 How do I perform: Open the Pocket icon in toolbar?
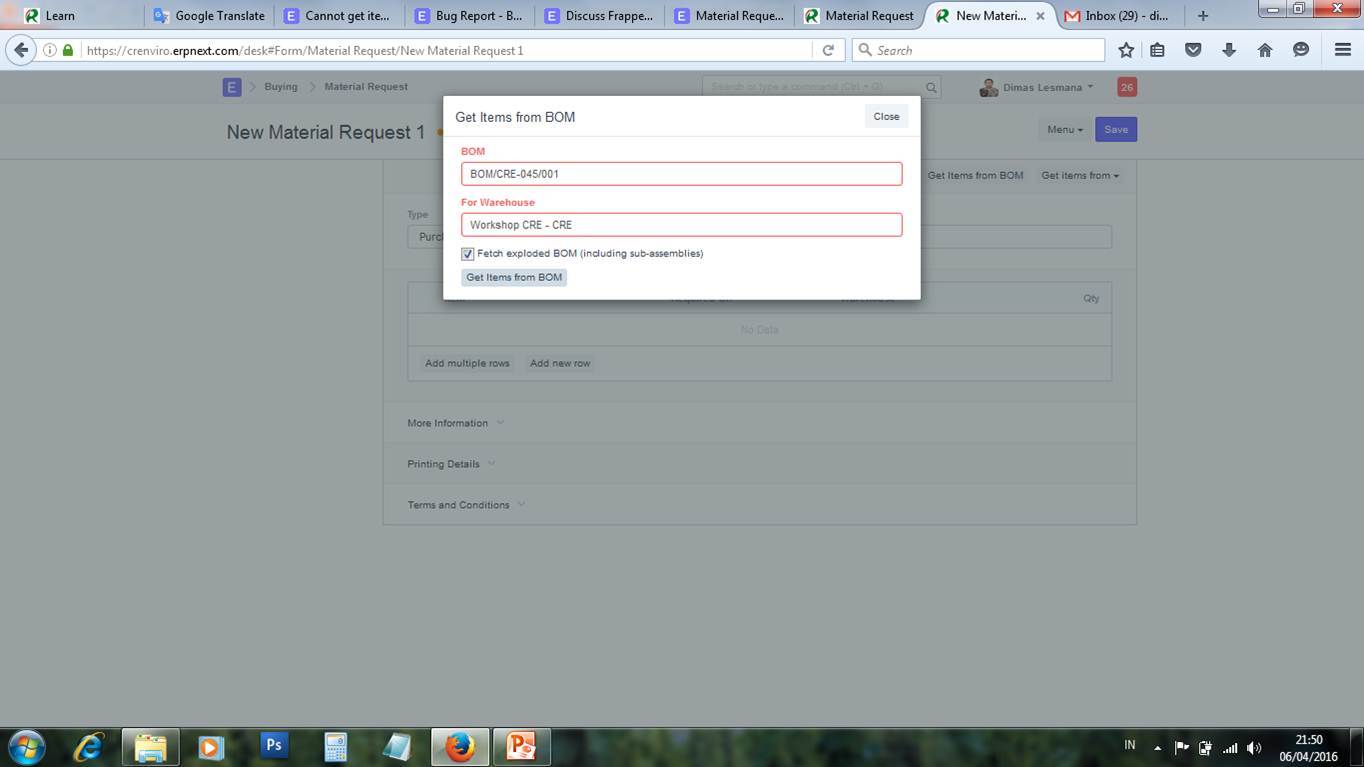(1193, 50)
